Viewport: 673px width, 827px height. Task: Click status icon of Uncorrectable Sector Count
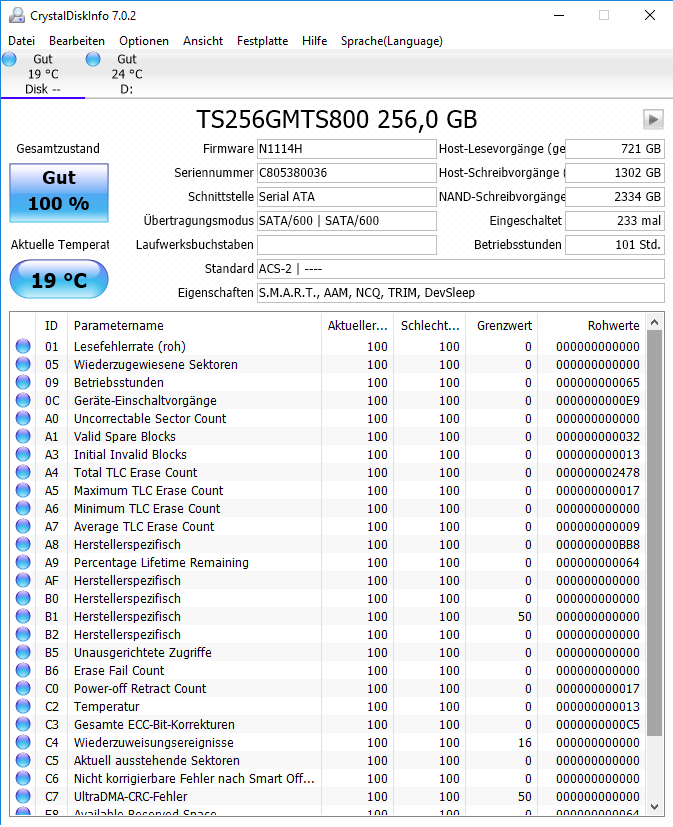coord(23,418)
